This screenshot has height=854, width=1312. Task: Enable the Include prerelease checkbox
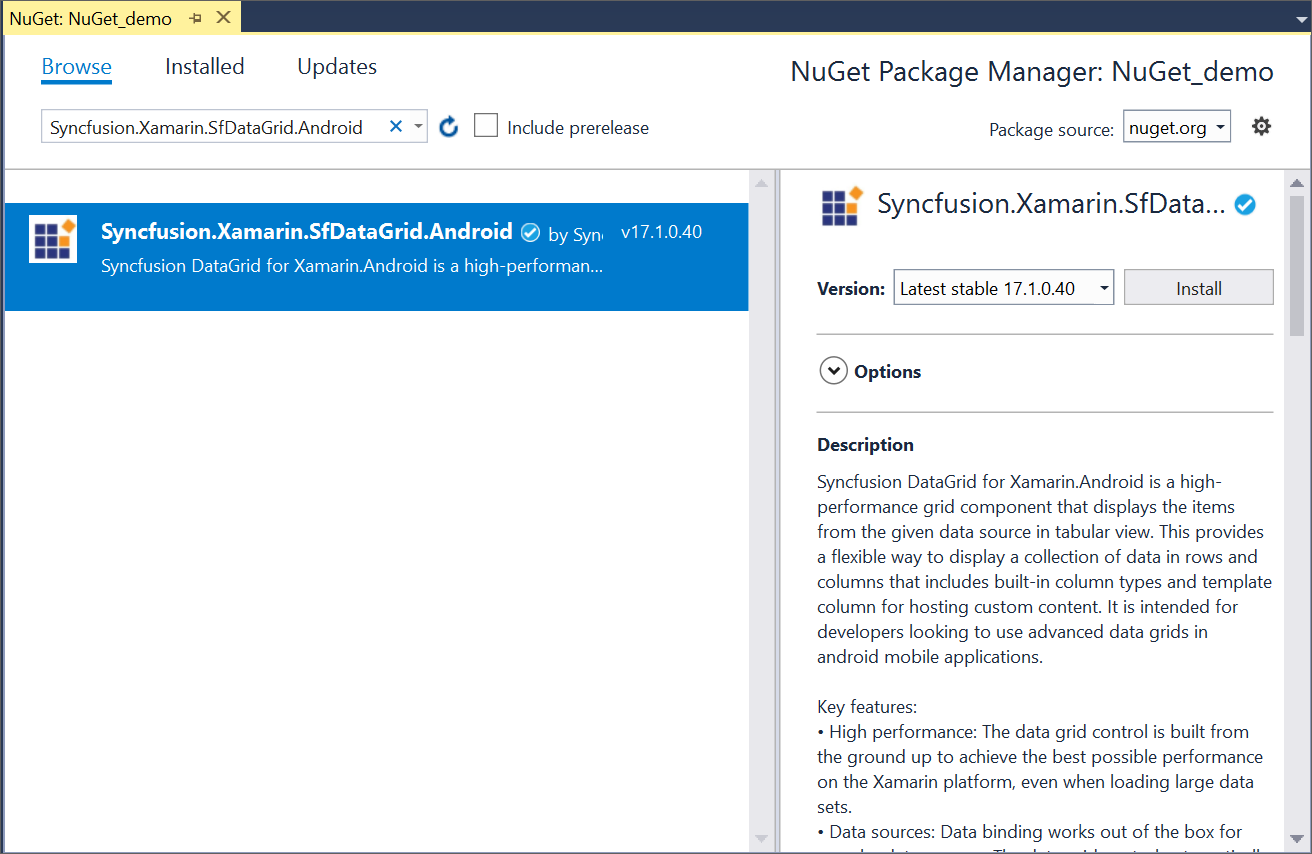click(486, 126)
